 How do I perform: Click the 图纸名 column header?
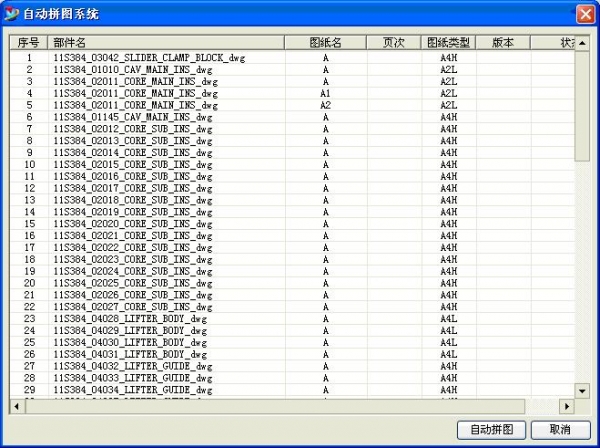(x=326, y=44)
